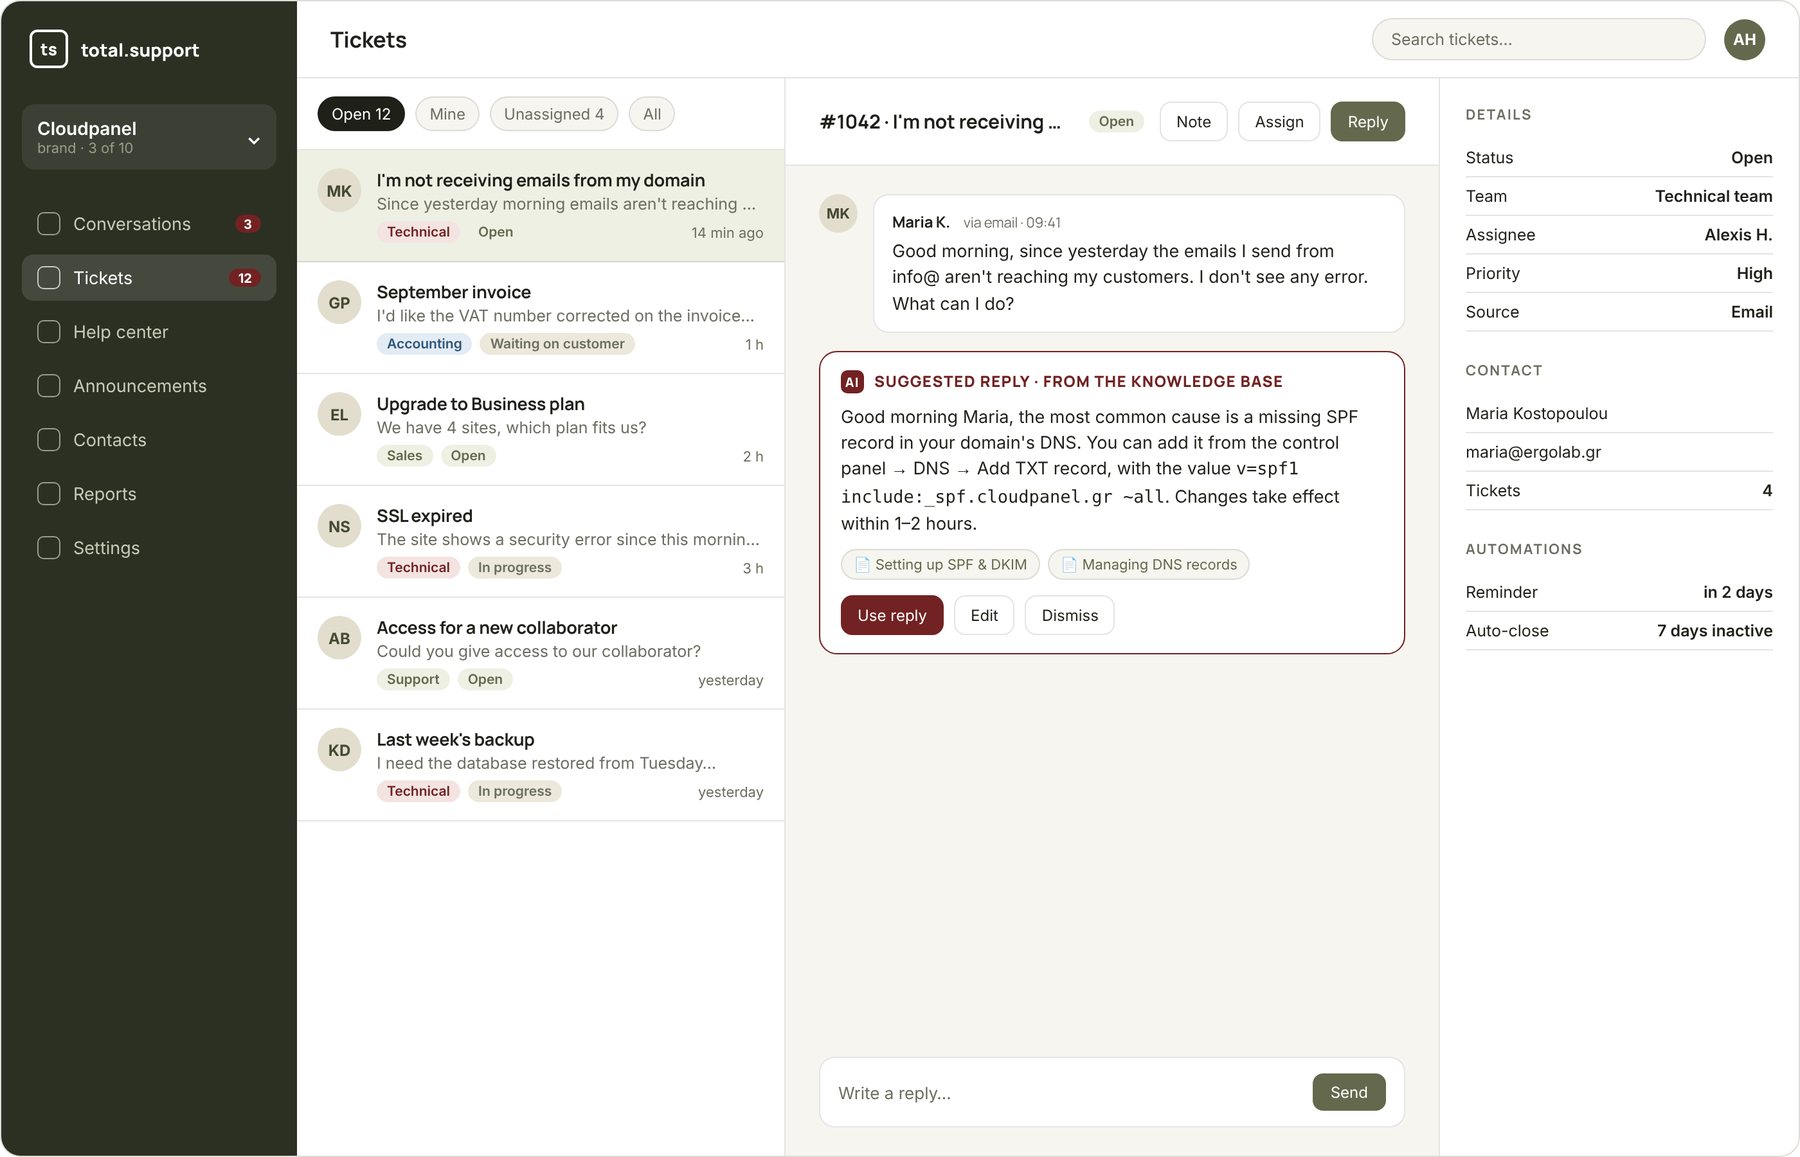Click the Contacts sidebar icon
Screen dimensions: 1800x1157
click(x=49, y=440)
